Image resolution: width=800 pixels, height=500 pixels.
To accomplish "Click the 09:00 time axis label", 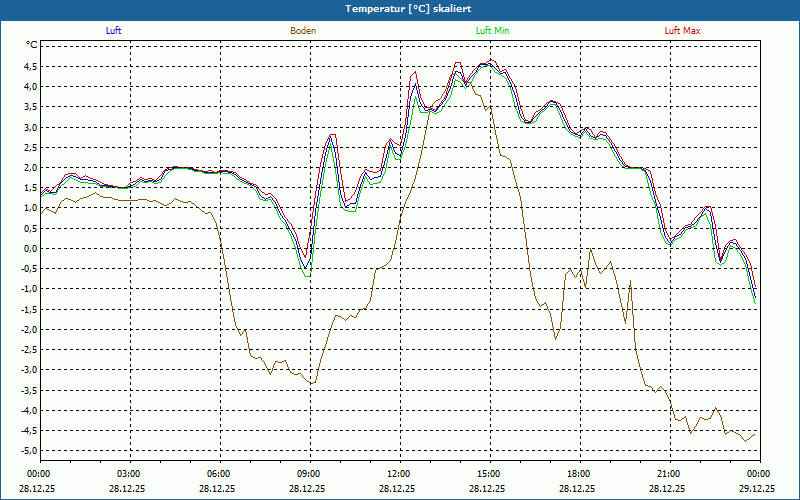I will 309,474.
